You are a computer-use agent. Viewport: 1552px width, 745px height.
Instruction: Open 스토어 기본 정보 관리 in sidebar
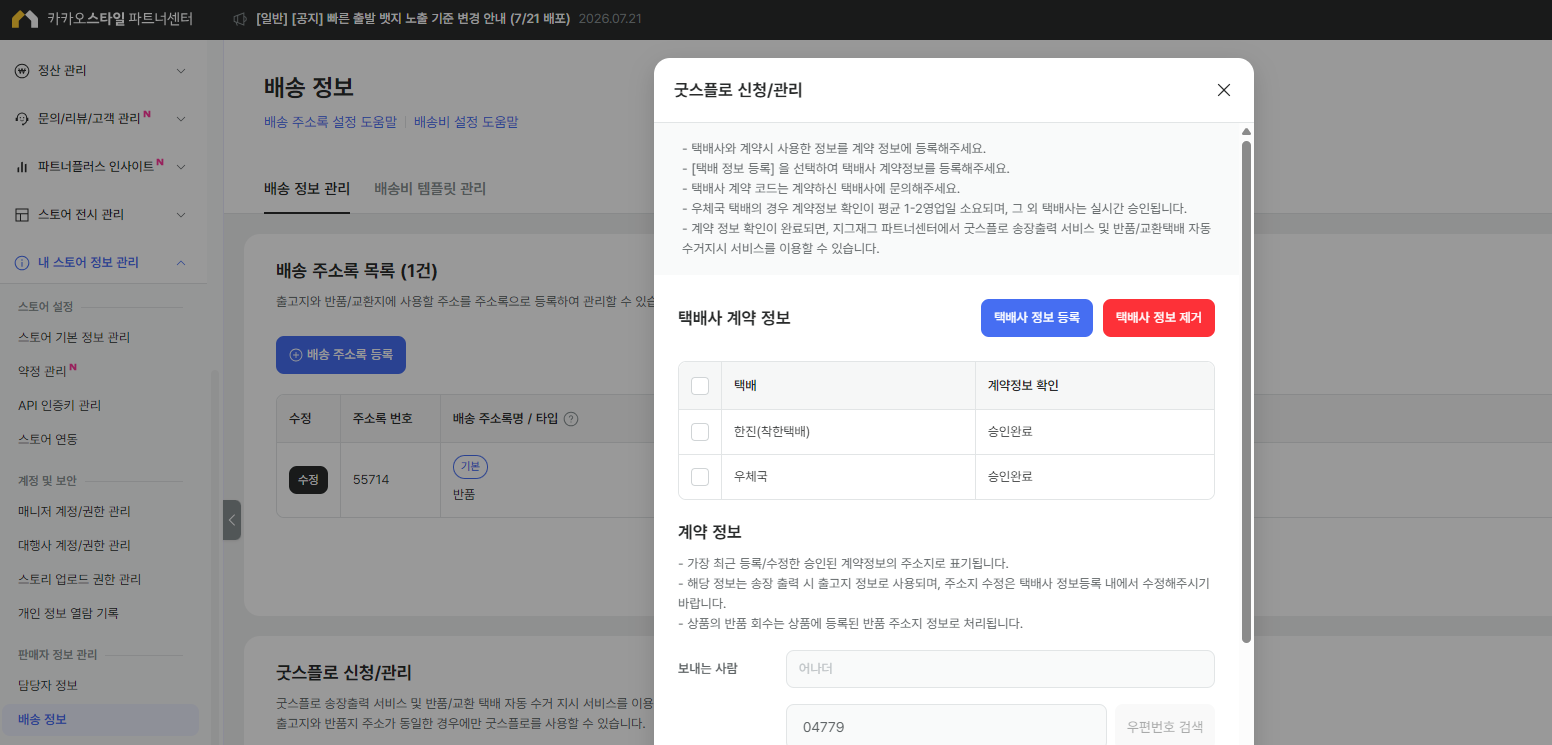pyautogui.click(x=74, y=338)
